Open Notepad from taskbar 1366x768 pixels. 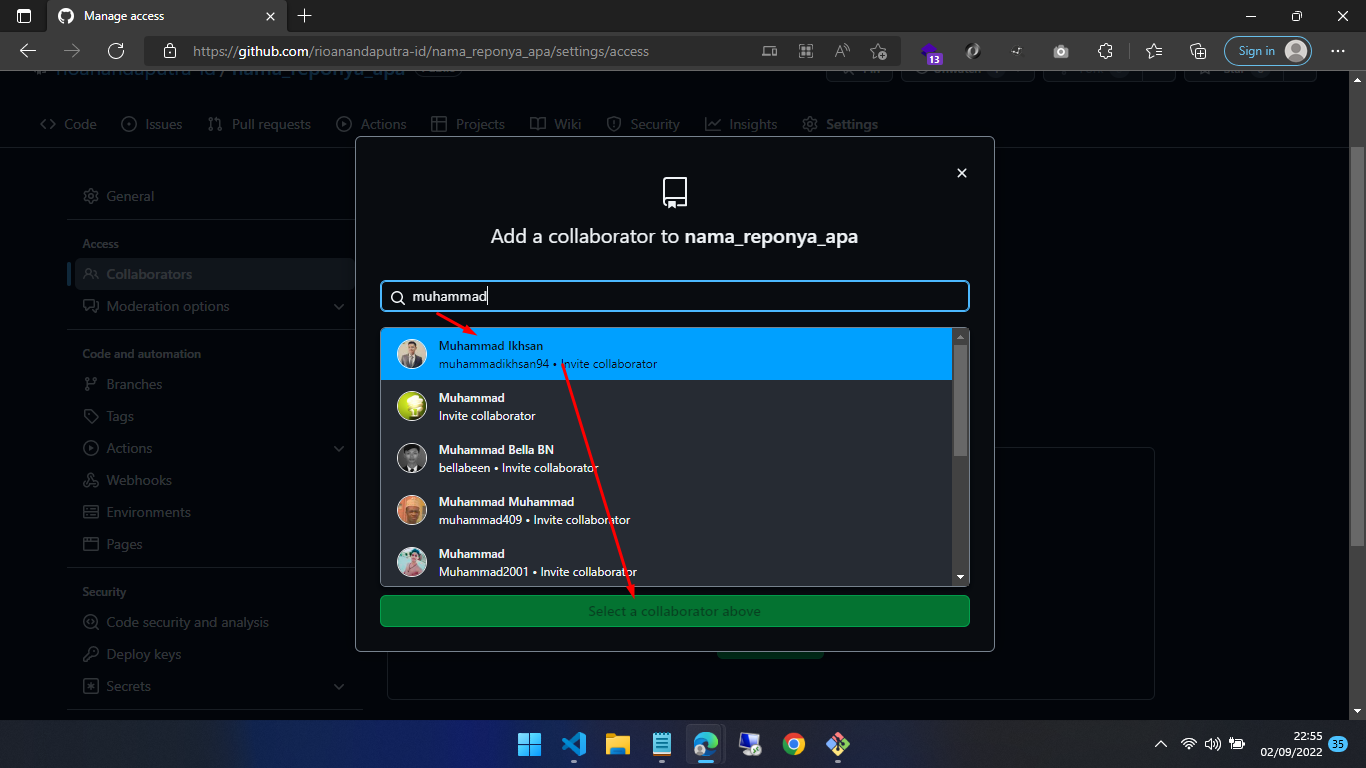[x=661, y=744]
